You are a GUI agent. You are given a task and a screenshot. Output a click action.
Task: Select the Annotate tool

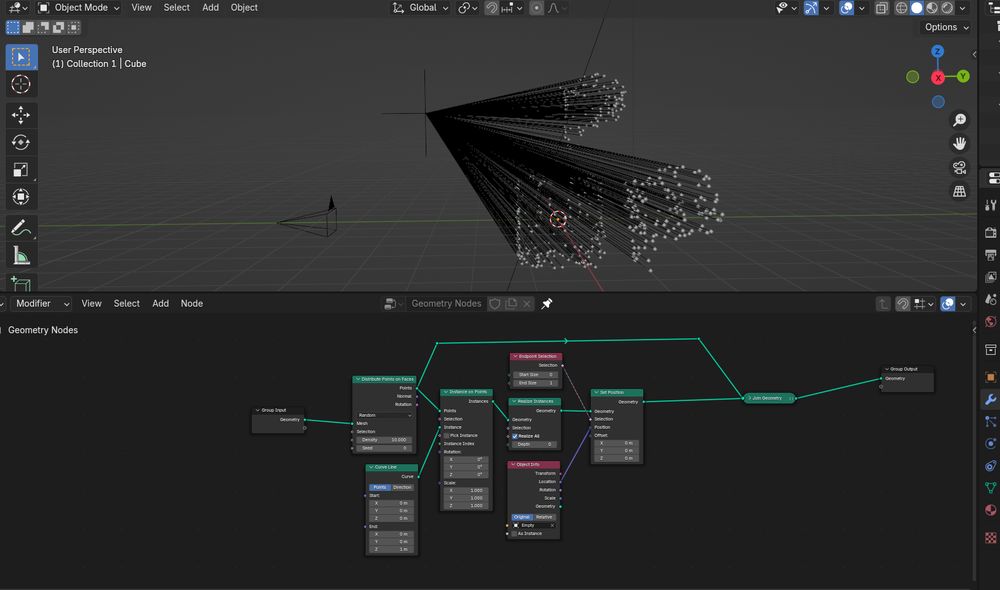(21, 228)
